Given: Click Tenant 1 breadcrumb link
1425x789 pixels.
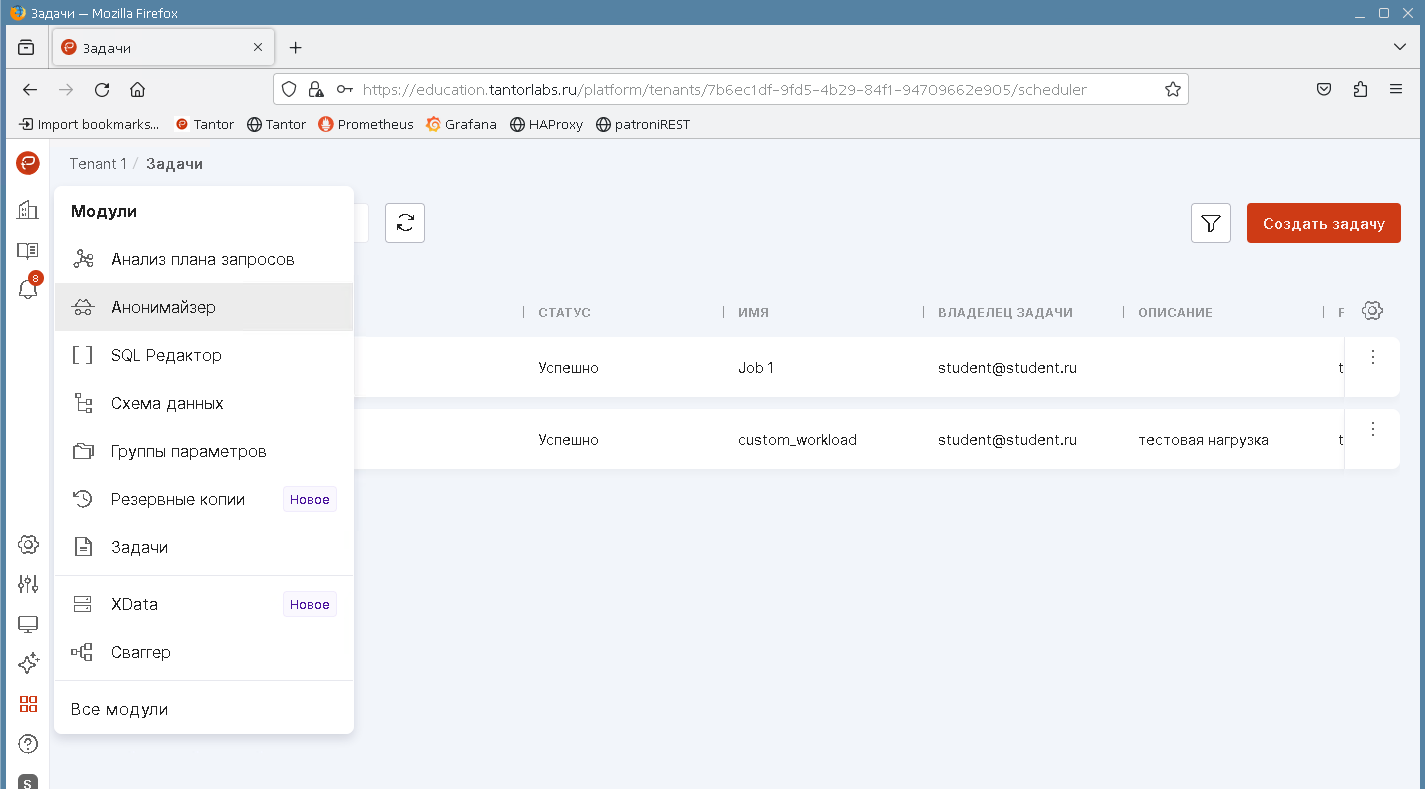Looking at the screenshot, I should tap(98, 164).
